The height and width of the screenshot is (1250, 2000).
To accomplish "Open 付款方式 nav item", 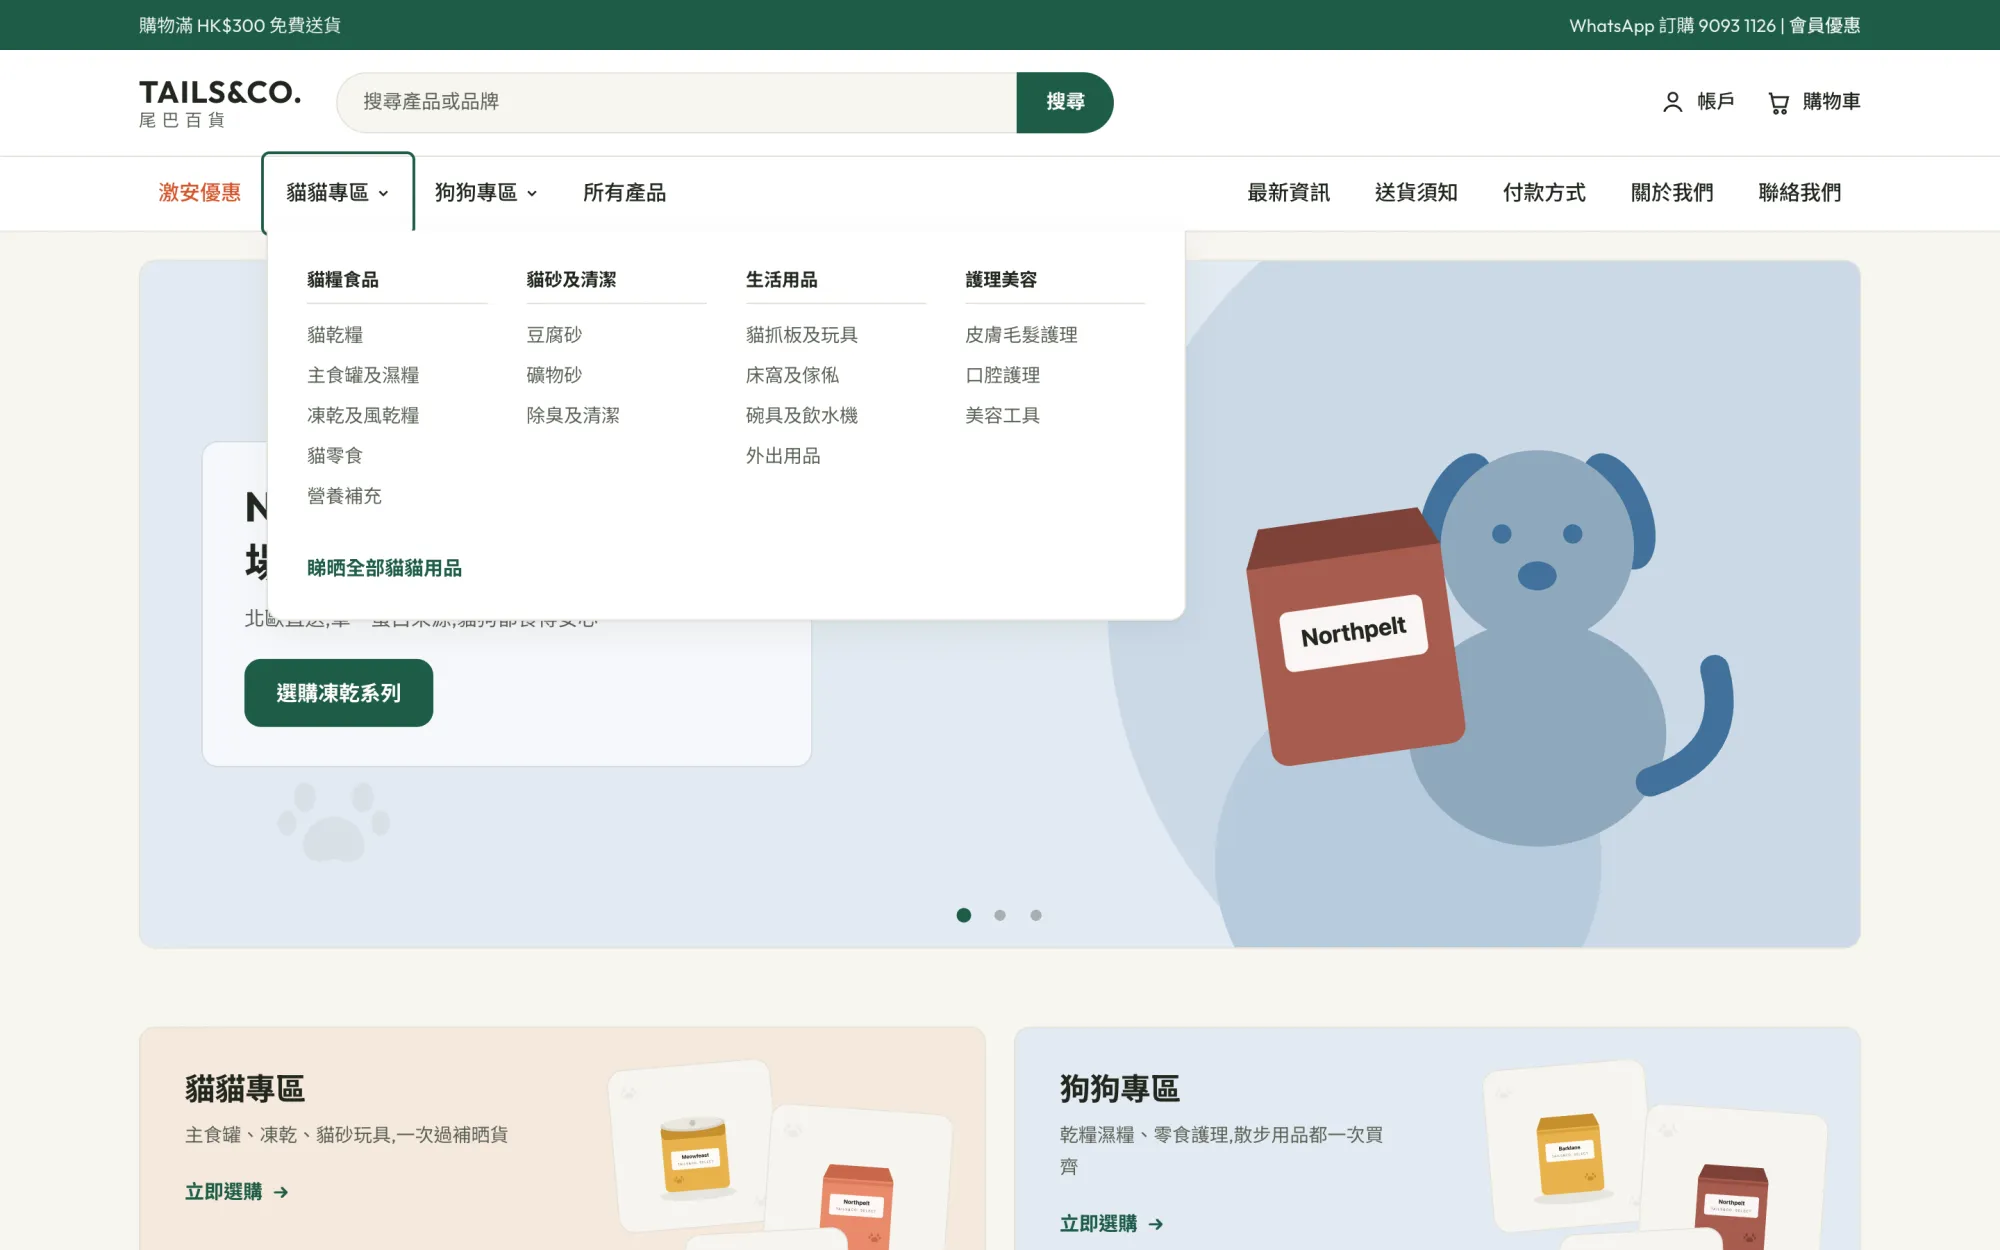I will click(1544, 192).
